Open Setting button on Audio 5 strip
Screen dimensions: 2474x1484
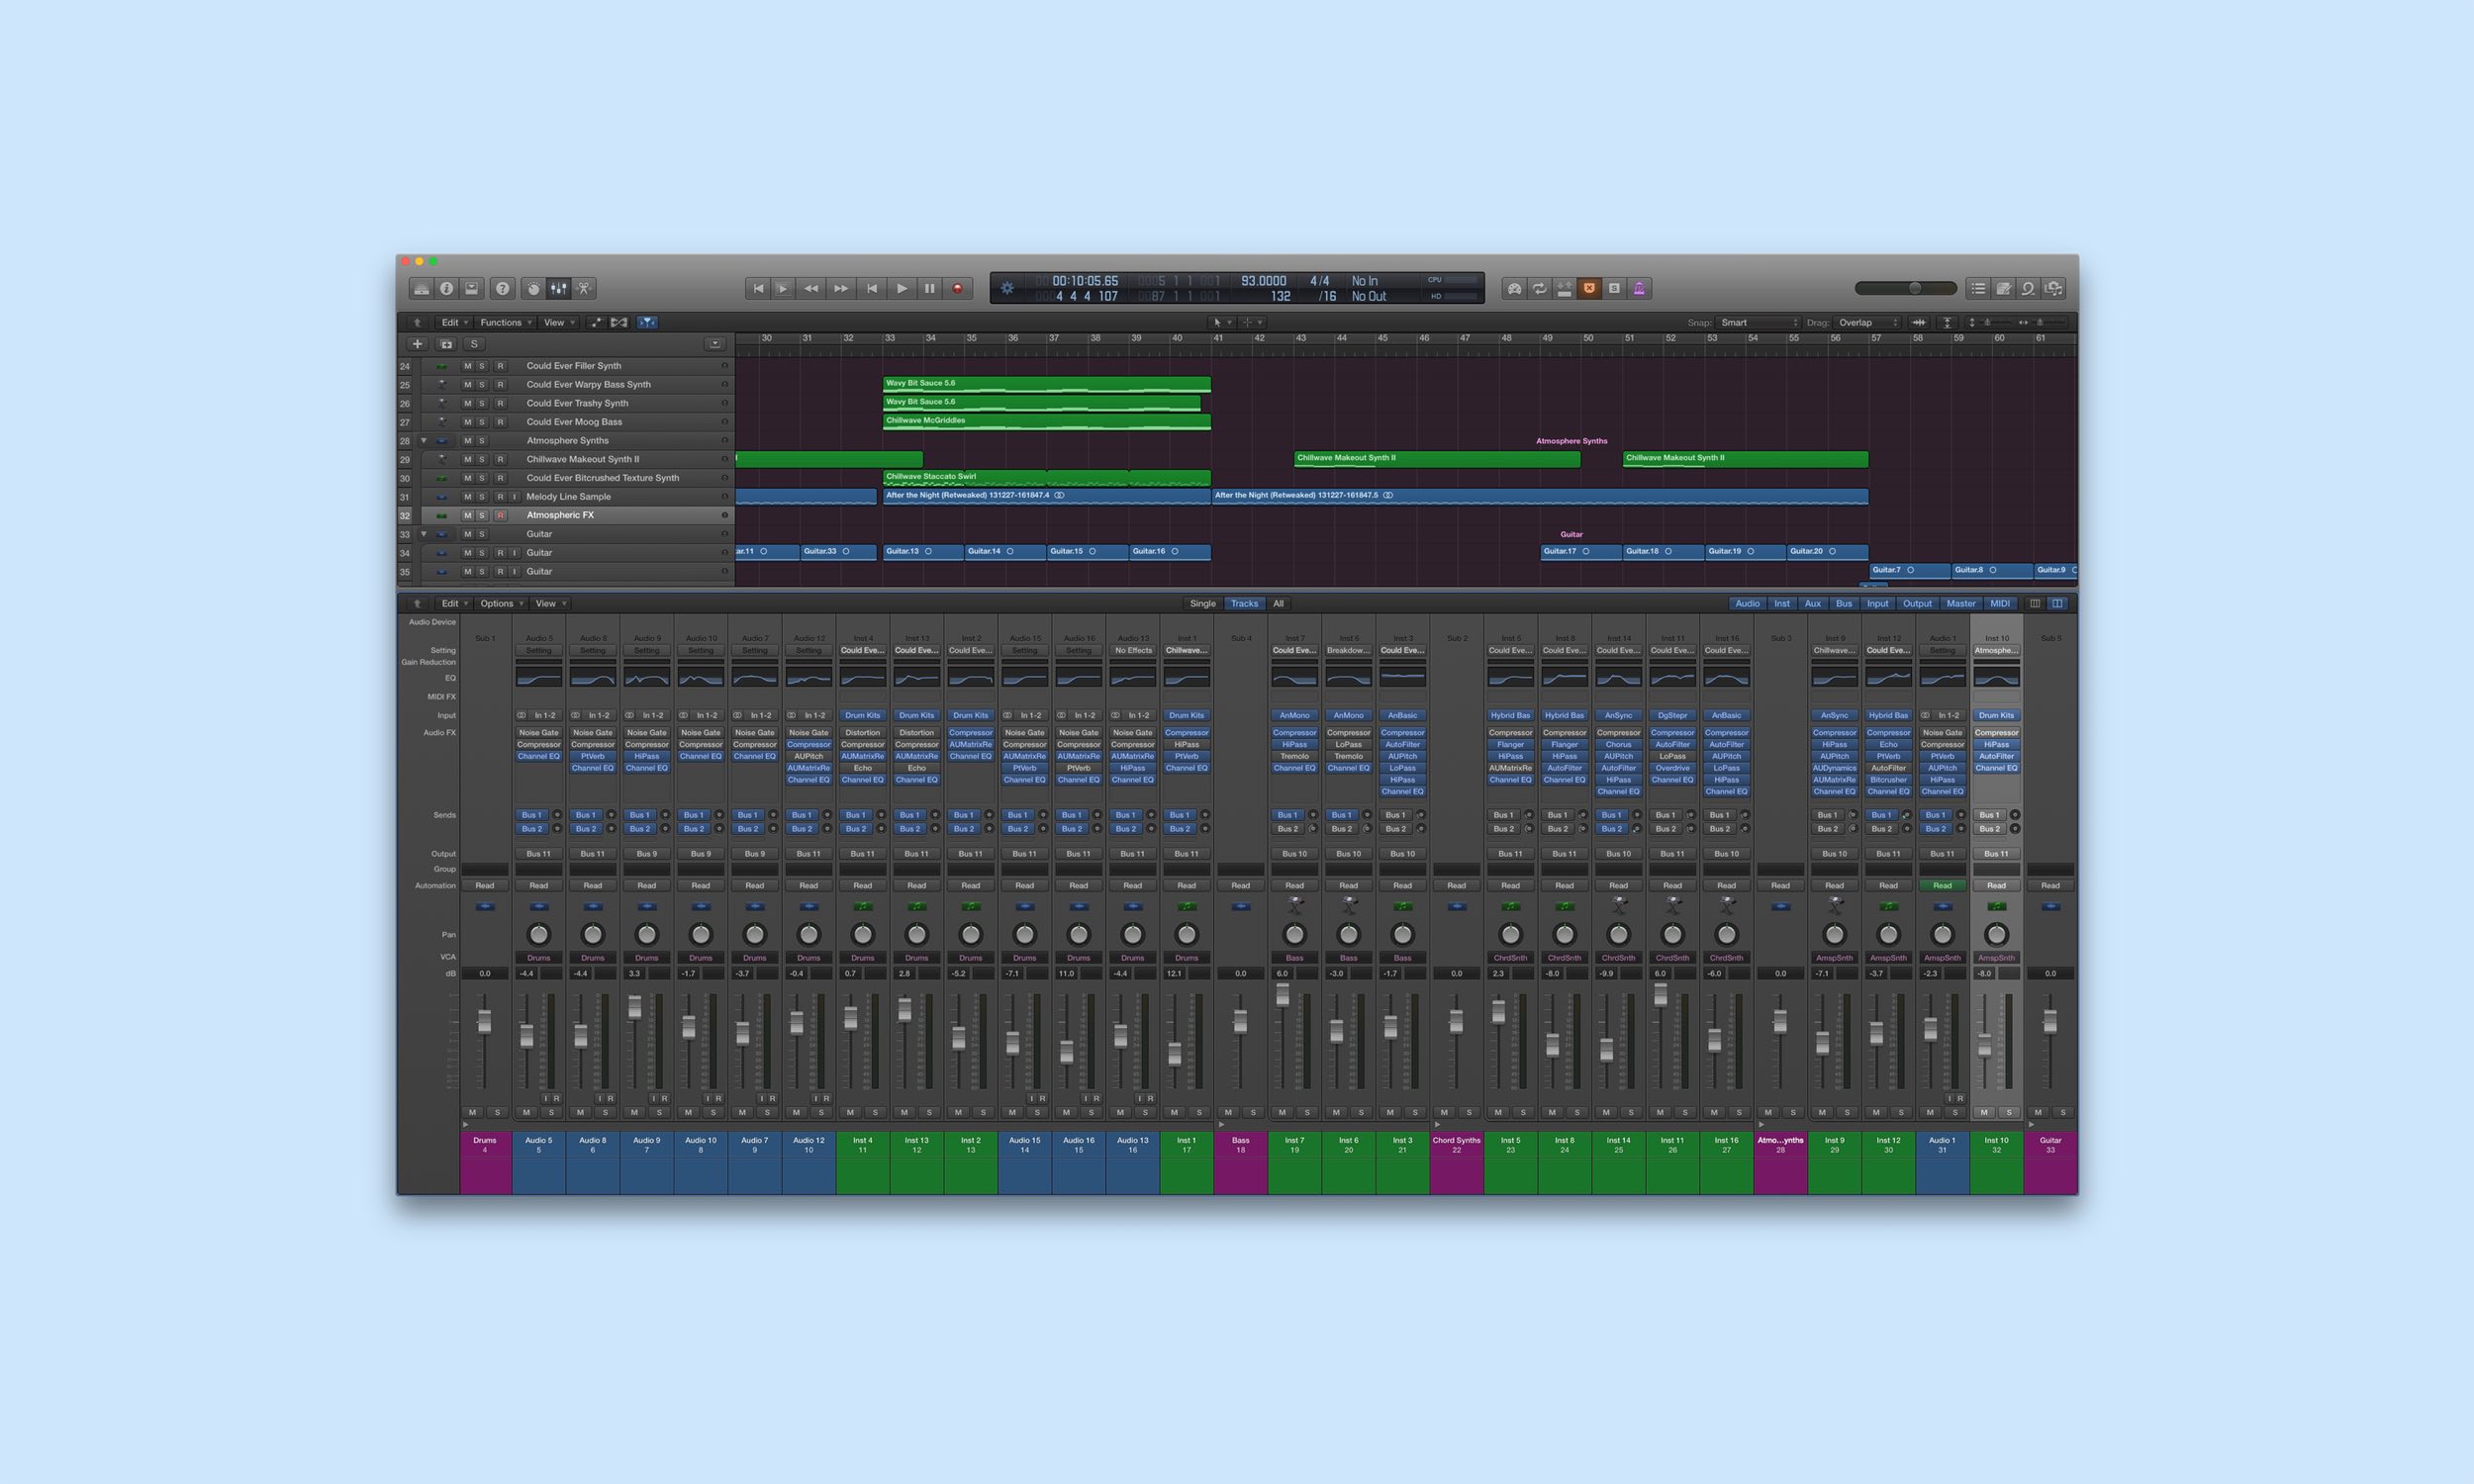click(x=539, y=650)
